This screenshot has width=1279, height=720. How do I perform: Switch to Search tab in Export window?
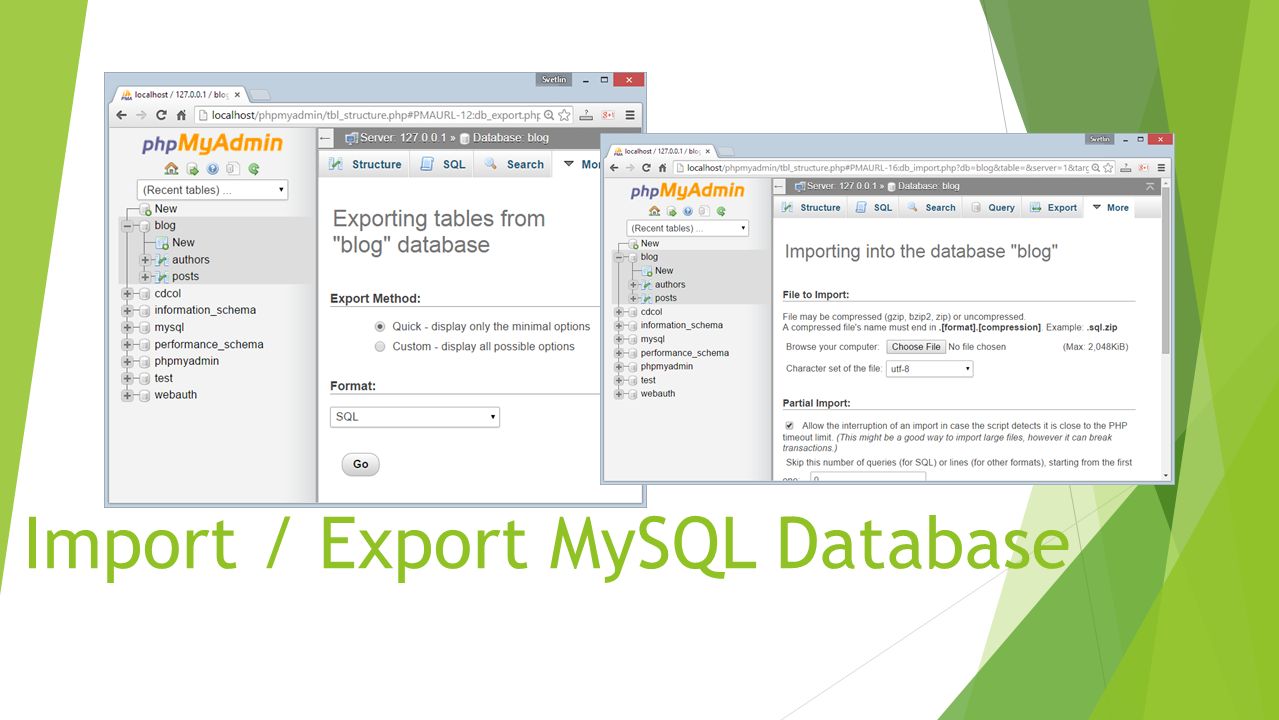pyautogui.click(x=514, y=164)
